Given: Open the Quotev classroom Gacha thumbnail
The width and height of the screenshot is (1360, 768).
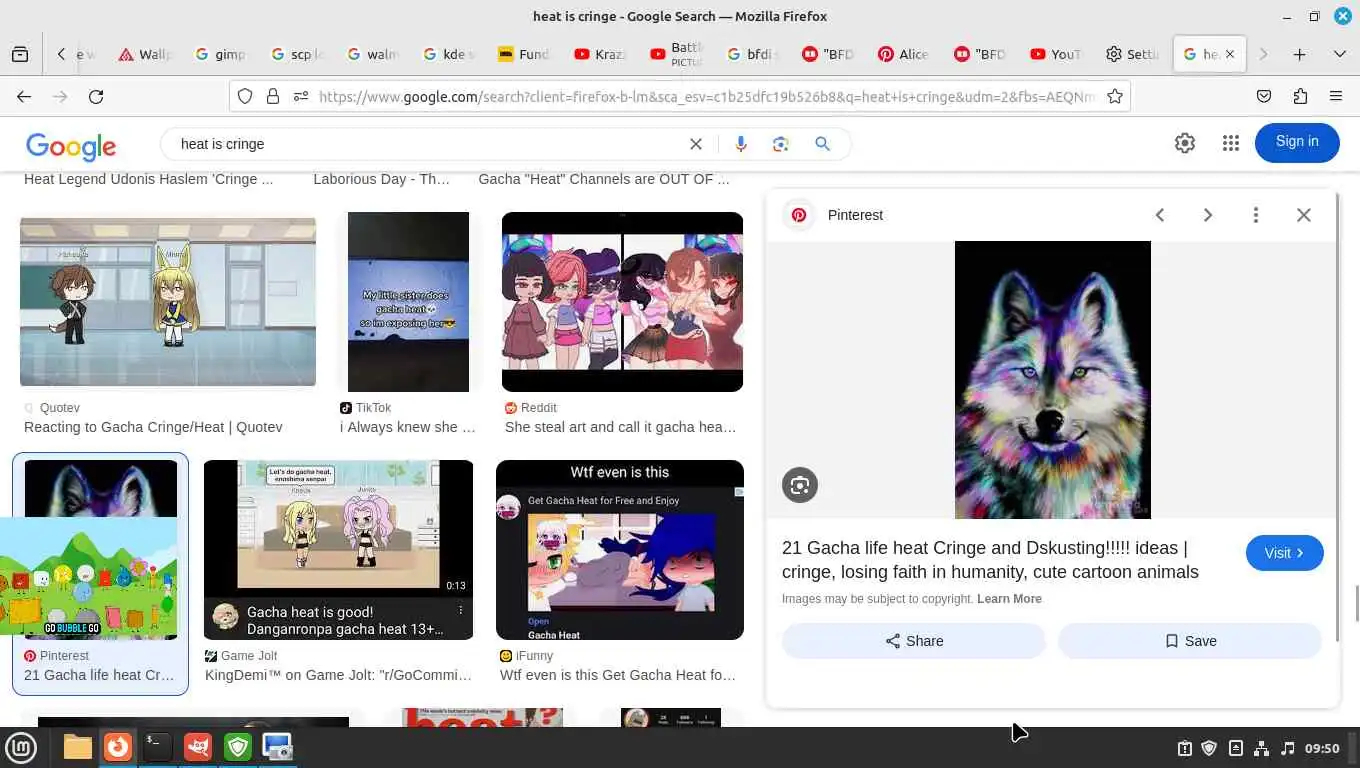Looking at the screenshot, I should point(168,302).
